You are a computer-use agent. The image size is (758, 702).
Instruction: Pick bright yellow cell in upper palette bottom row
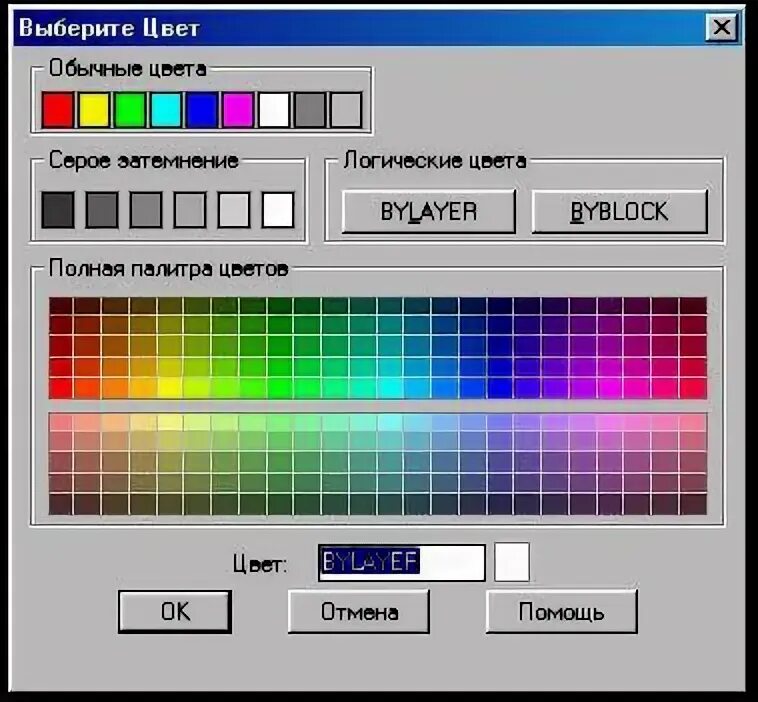click(x=170, y=388)
